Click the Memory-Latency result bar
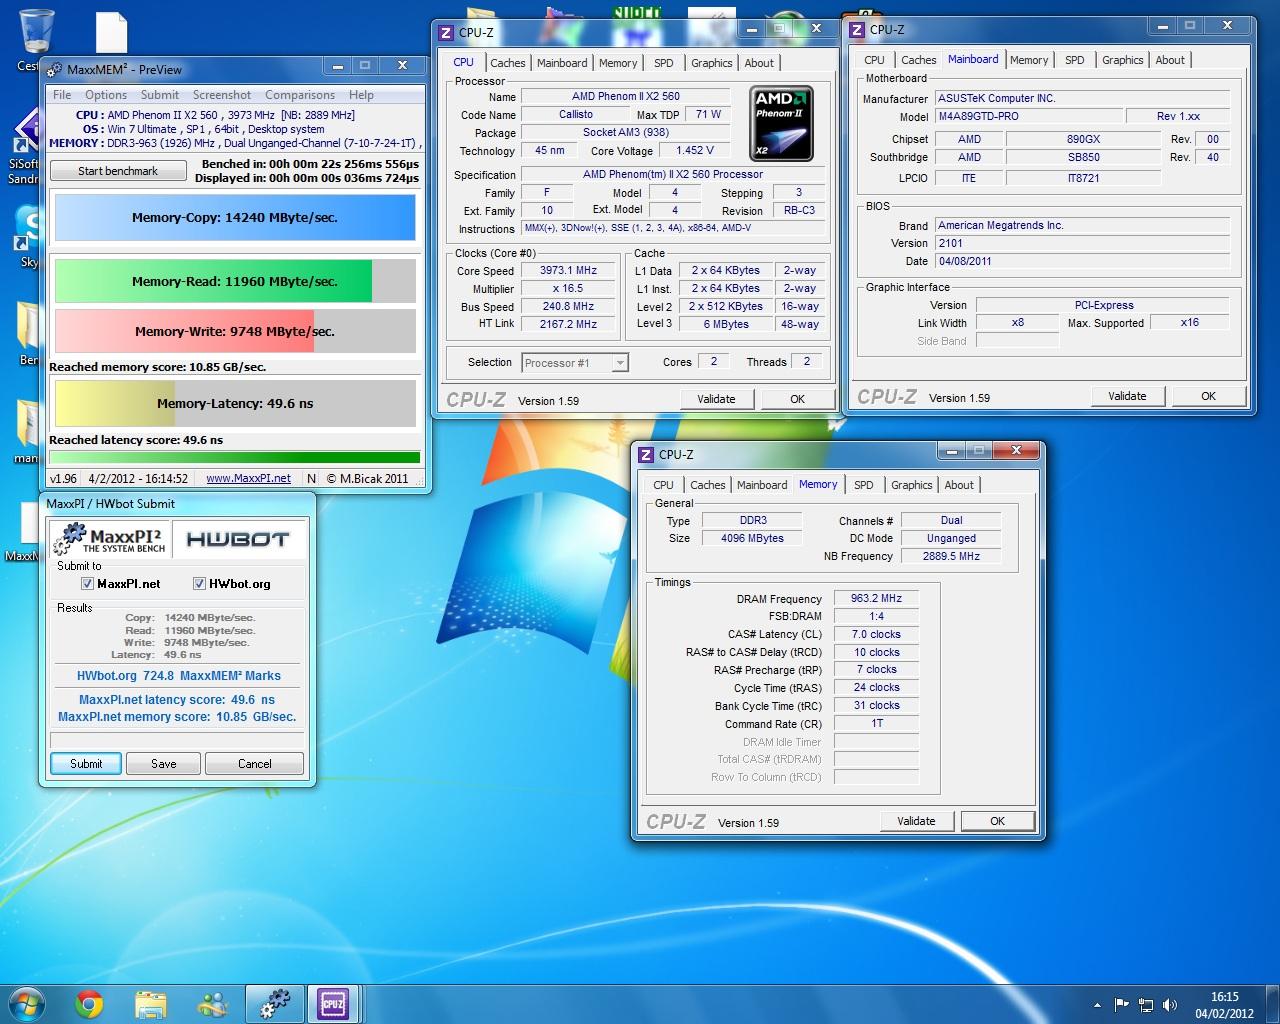 pos(235,404)
